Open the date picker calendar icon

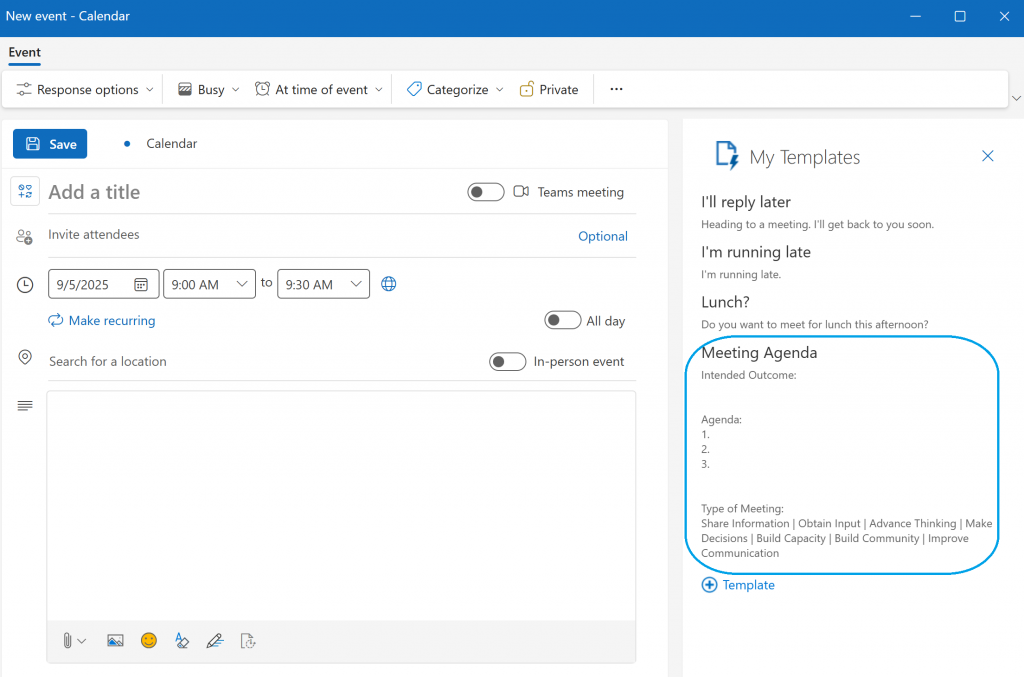[141, 284]
